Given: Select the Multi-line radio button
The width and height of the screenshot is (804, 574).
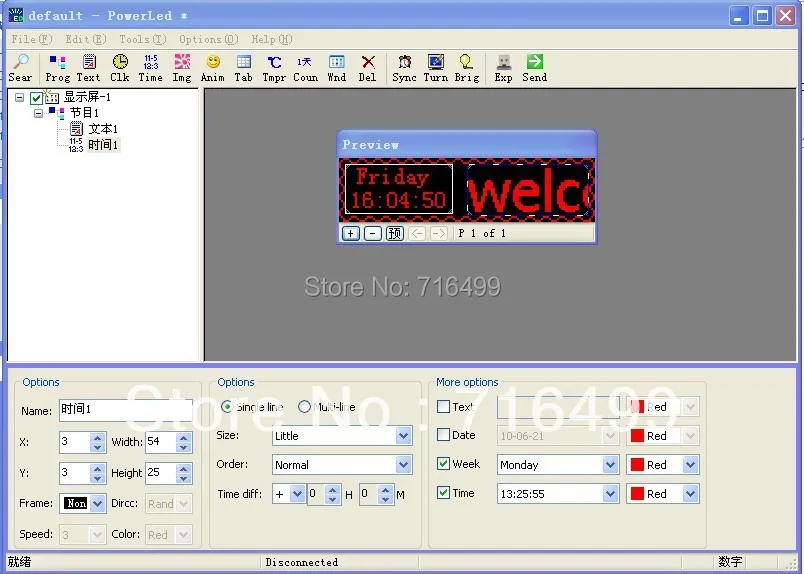Looking at the screenshot, I should [x=305, y=407].
